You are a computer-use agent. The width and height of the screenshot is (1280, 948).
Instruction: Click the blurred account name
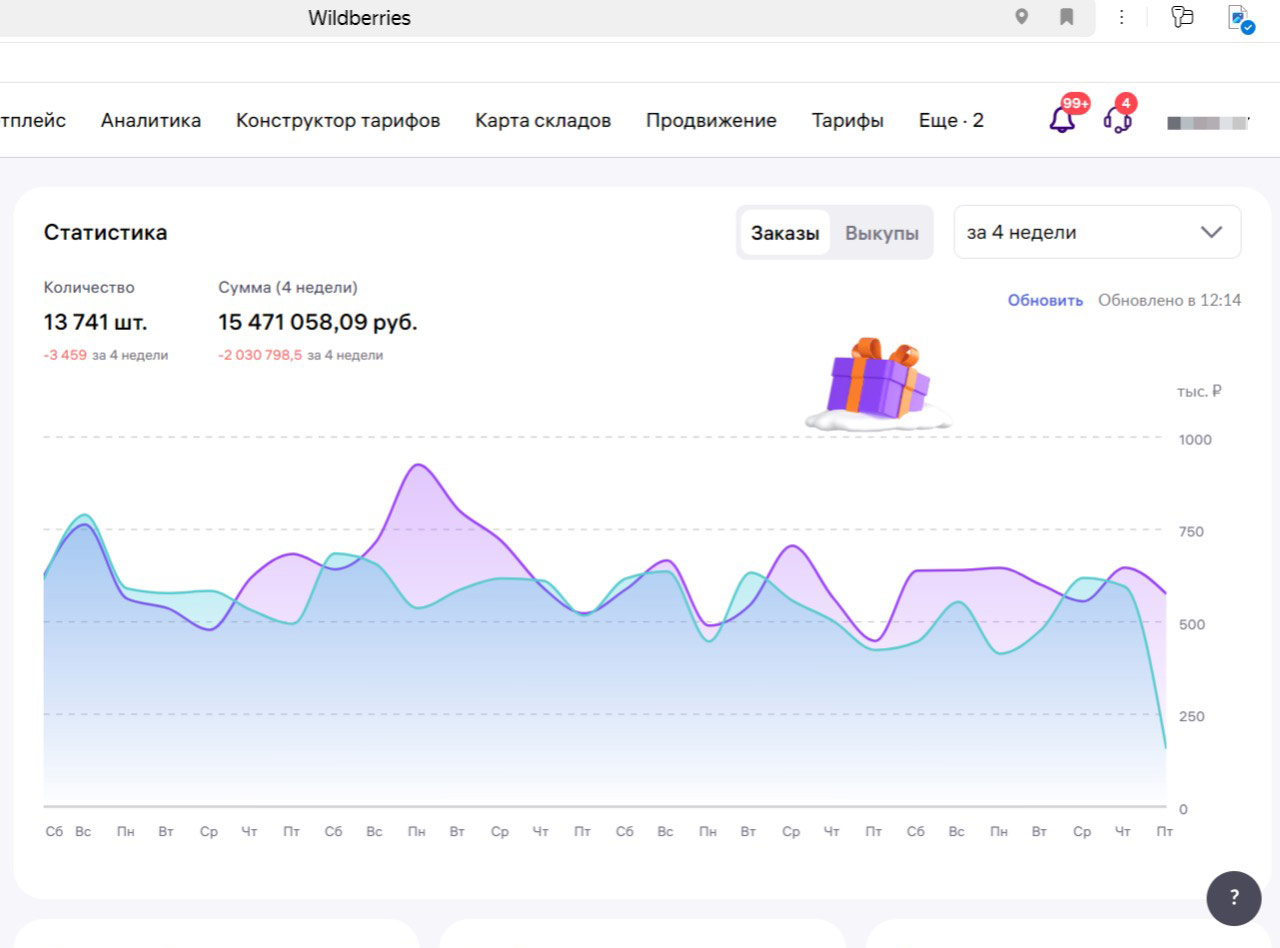point(1208,123)
